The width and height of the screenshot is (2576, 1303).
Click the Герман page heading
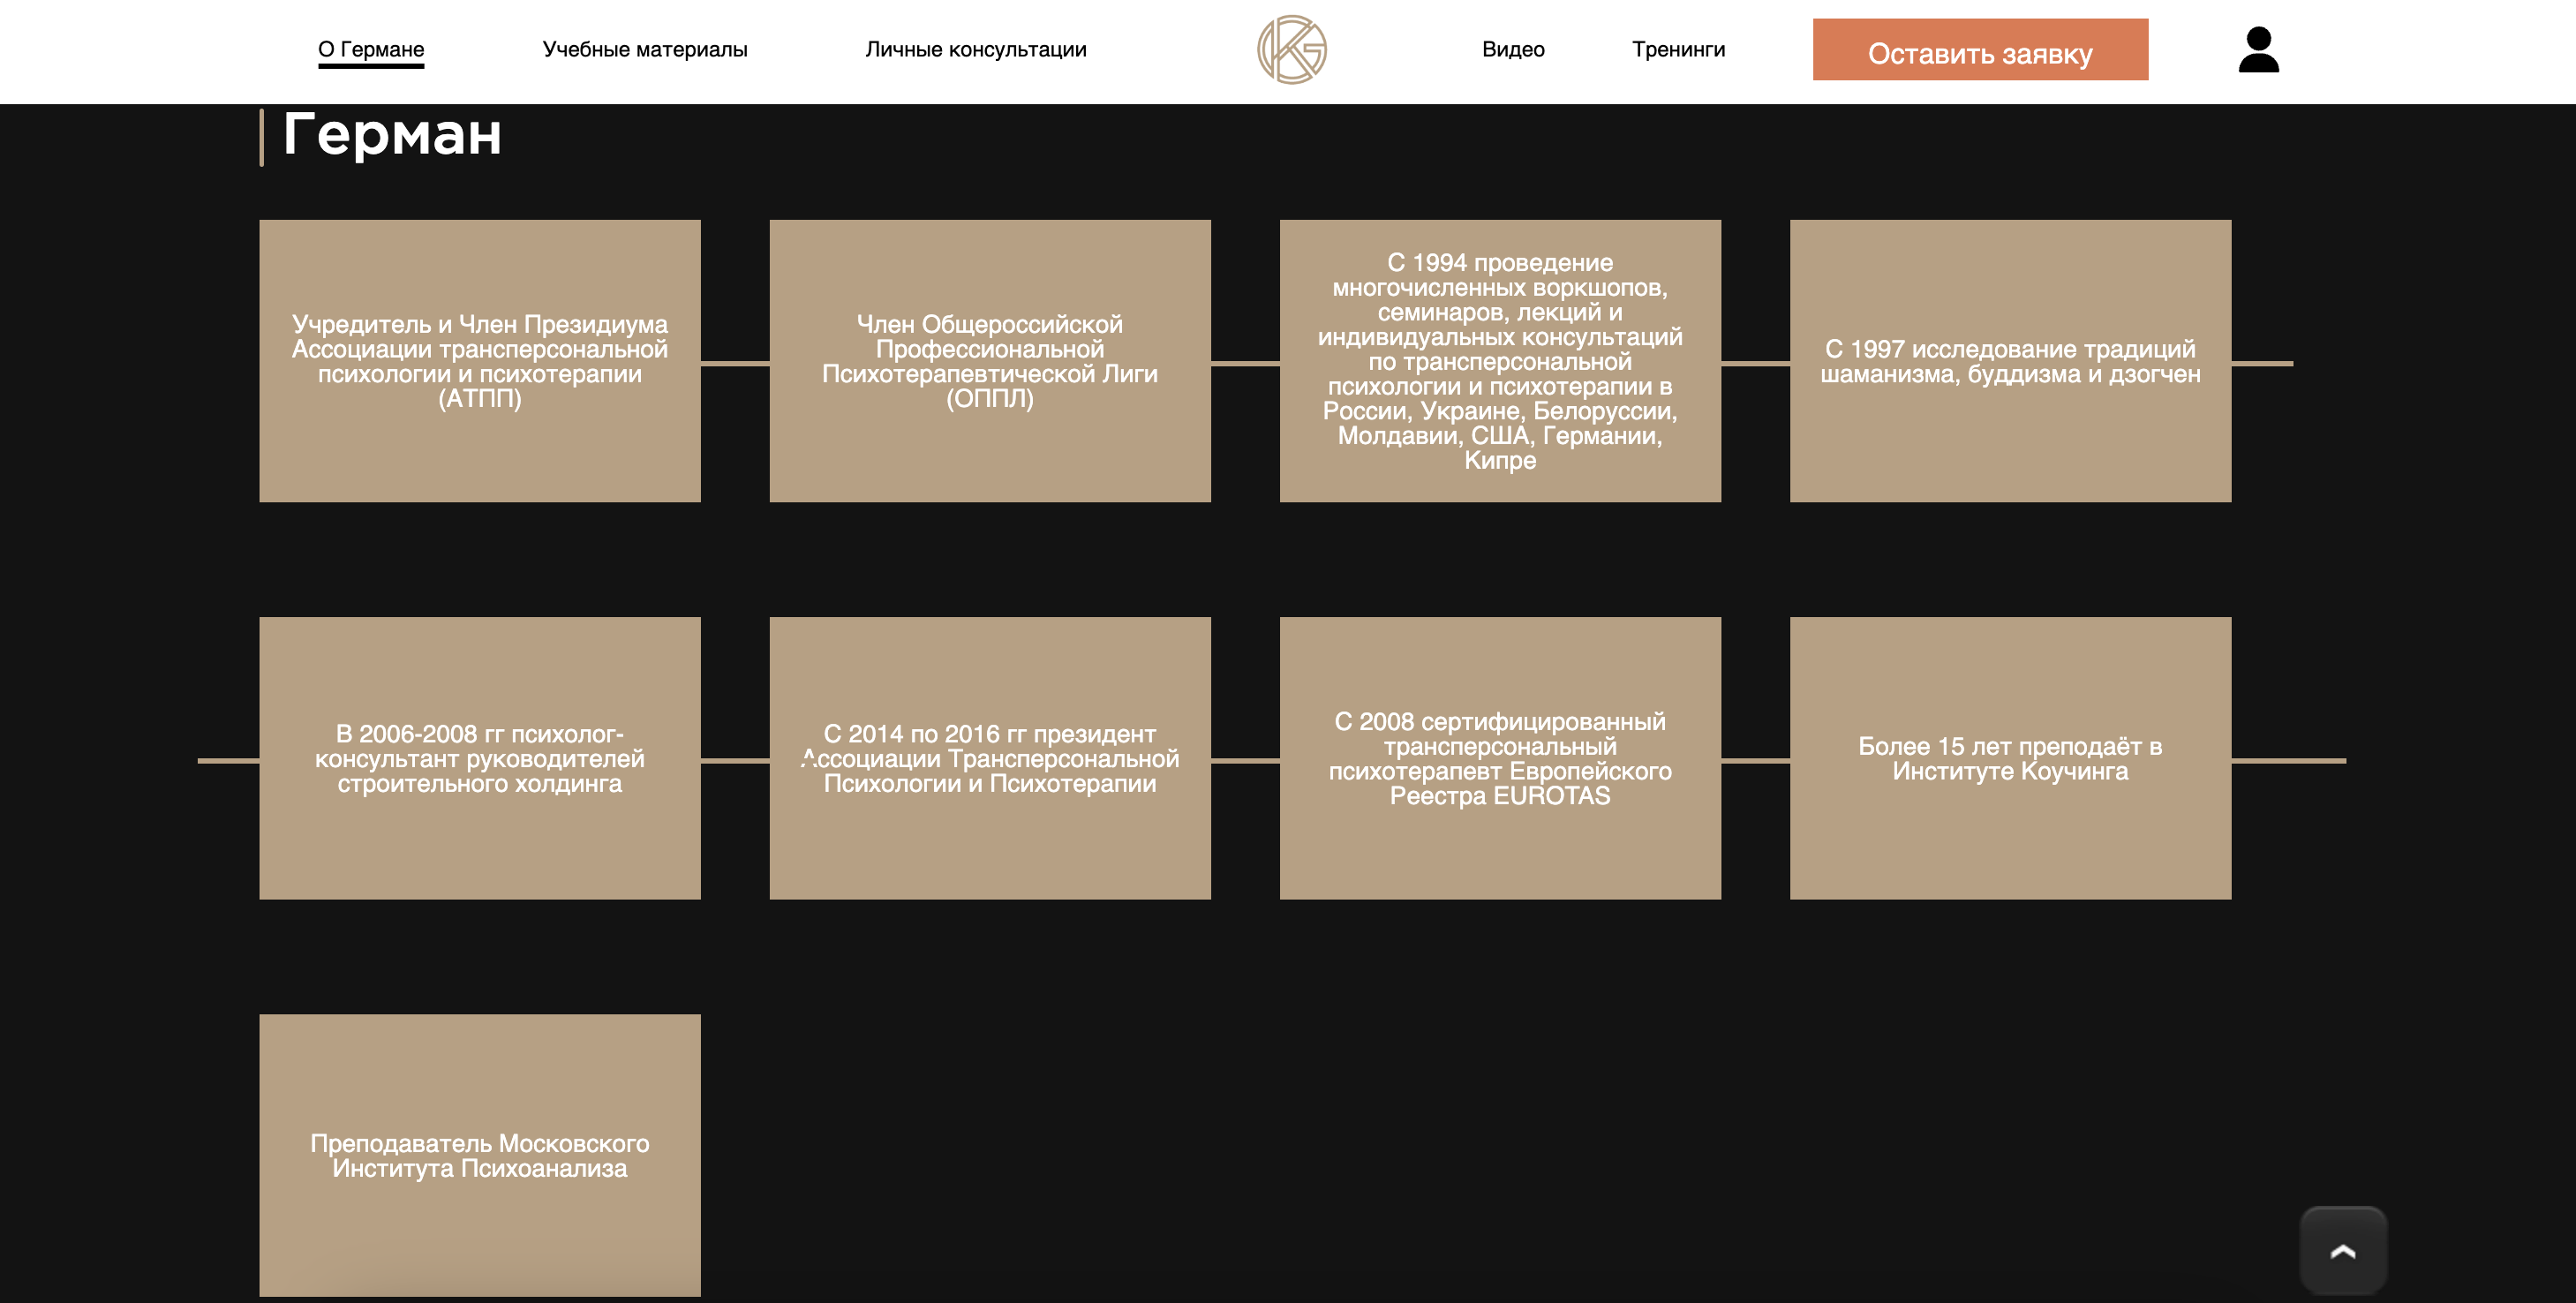391,134
